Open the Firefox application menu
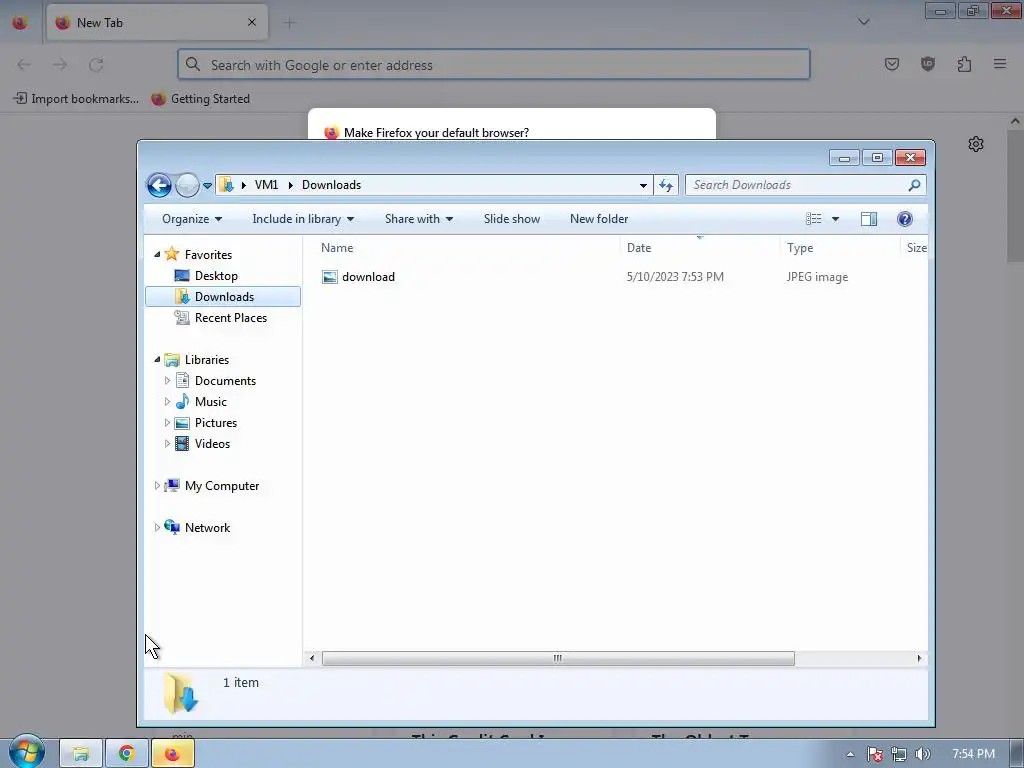 1000,64
